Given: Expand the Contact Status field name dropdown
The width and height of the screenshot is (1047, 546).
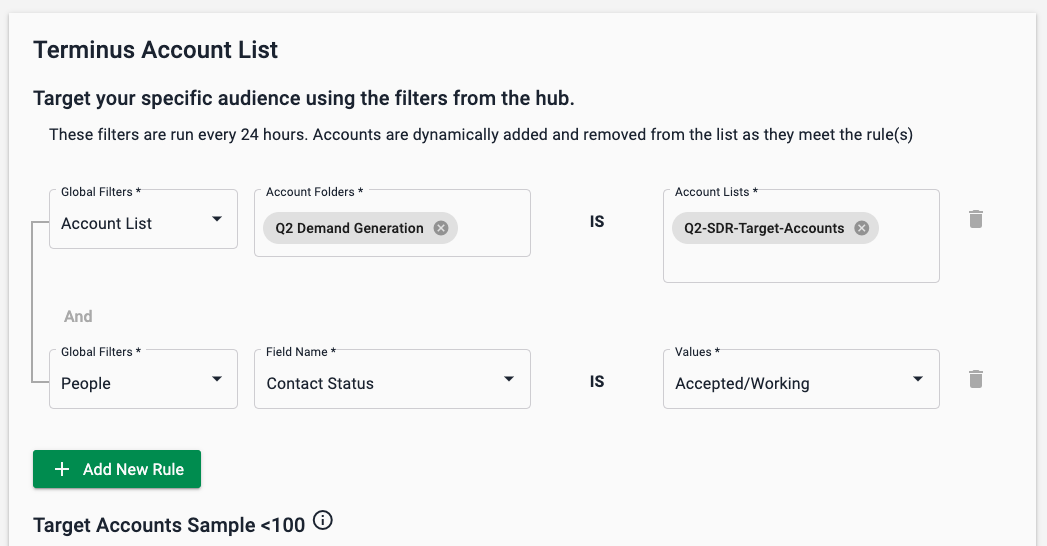Looking at the screenshot, I should point(393,379).
